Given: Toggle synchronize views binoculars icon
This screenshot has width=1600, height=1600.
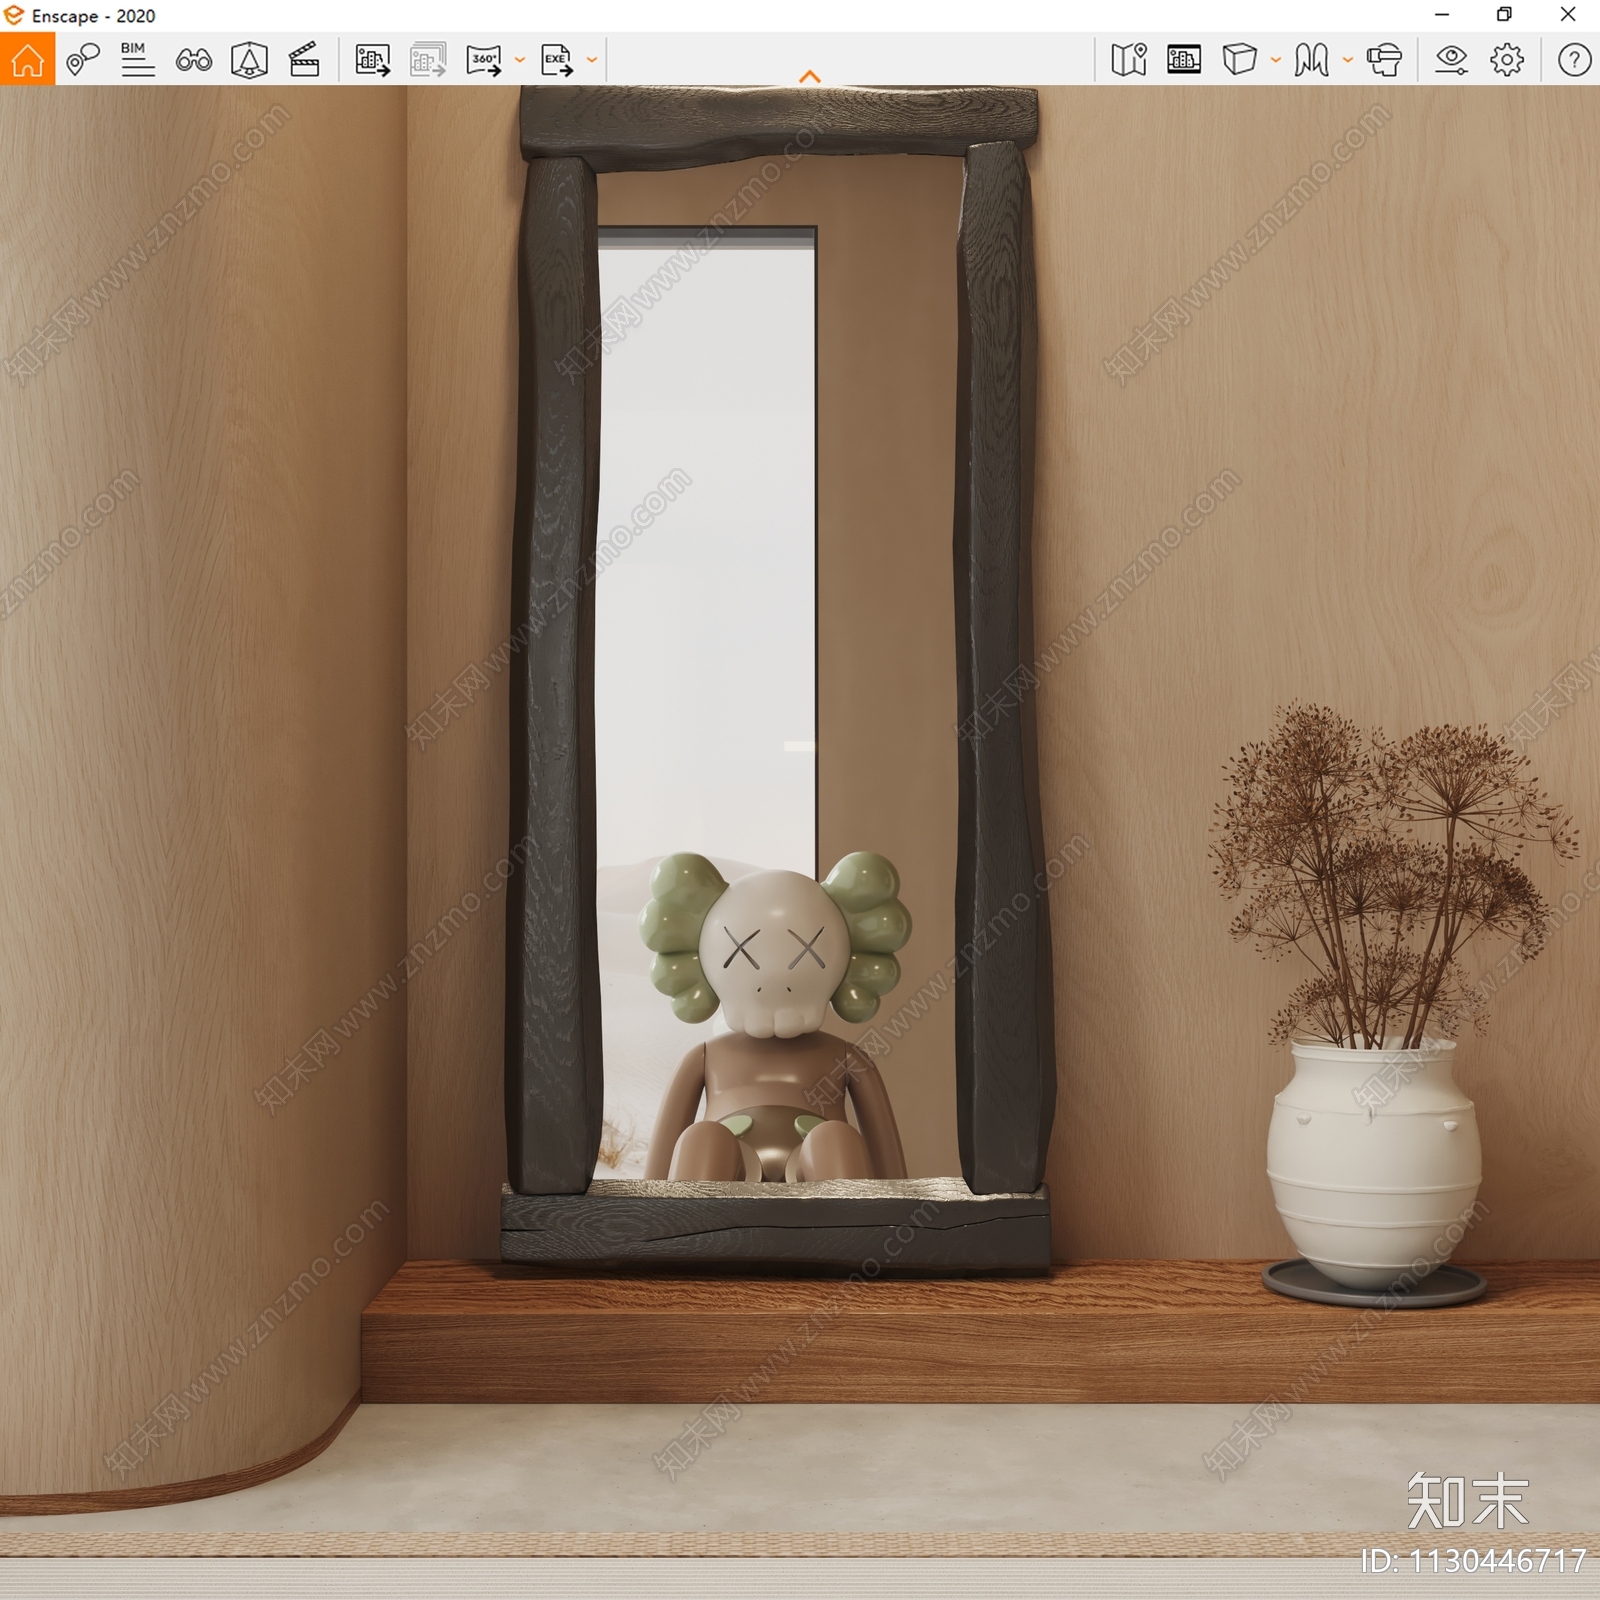Looking at the screenshot, I should [x=194, y=60].
